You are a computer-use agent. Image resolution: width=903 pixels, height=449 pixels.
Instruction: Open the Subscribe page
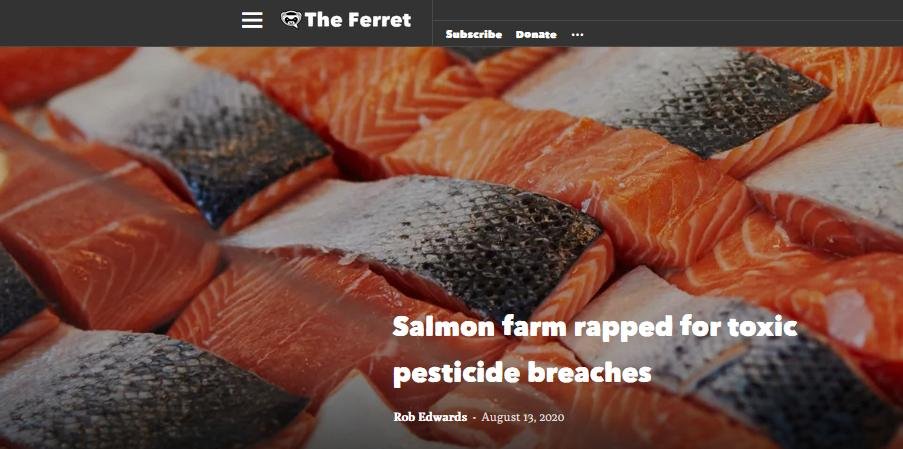(473, 35)
